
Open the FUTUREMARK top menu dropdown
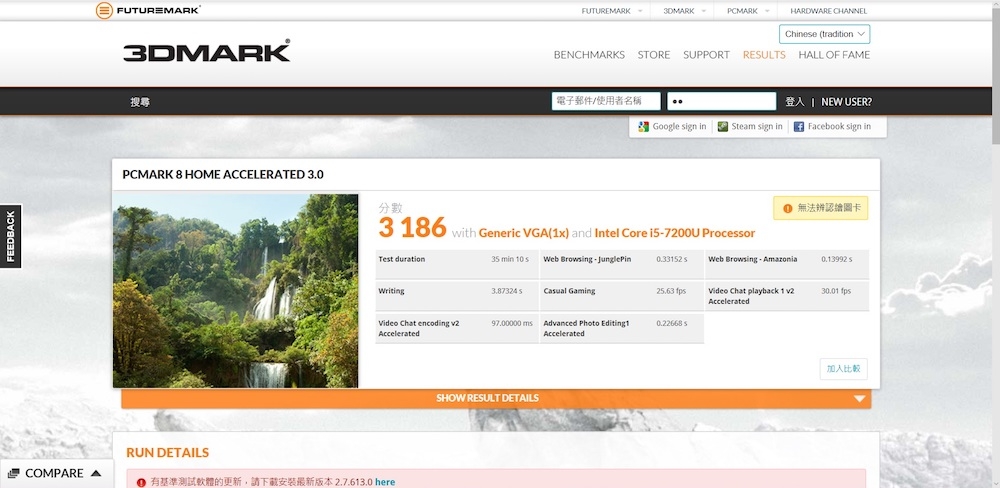[612, 11]
